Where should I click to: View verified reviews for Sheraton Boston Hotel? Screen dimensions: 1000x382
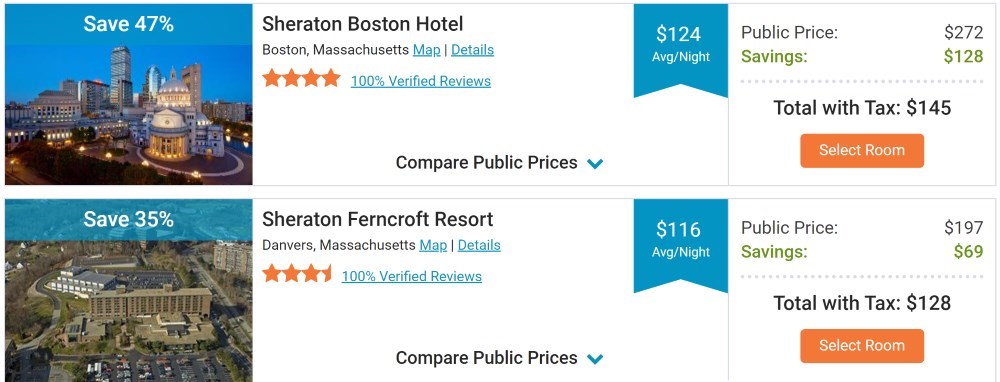(420, 81)
